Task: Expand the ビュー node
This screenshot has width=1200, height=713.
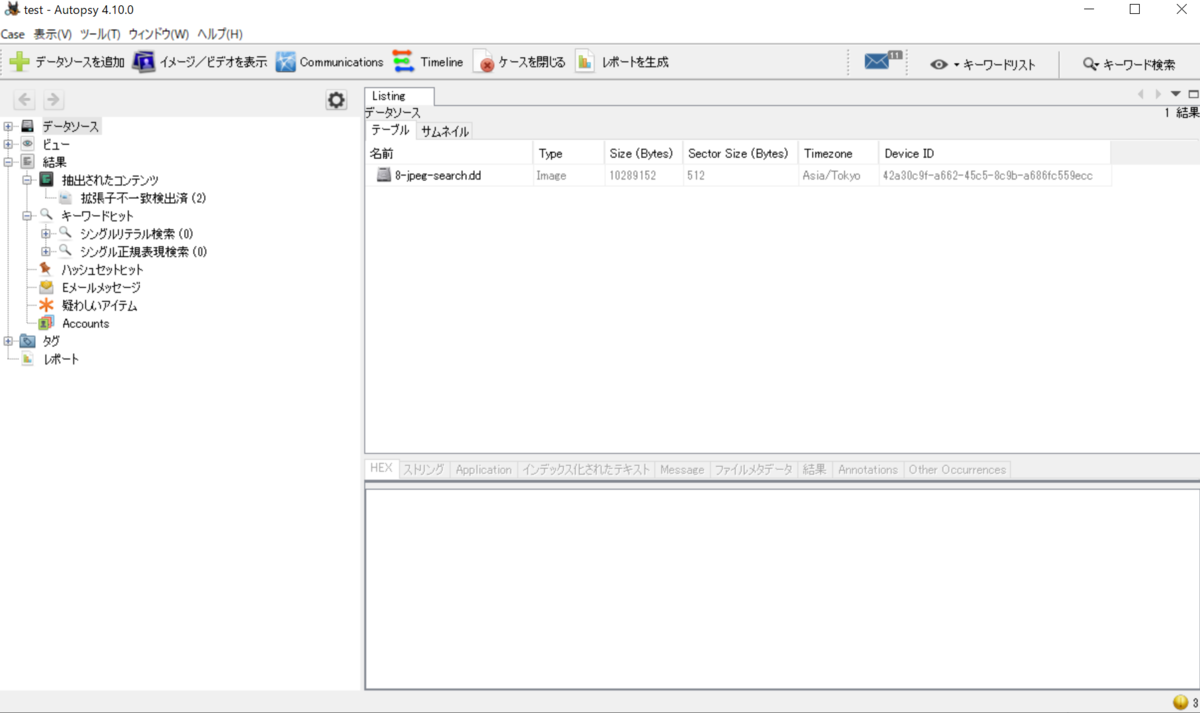Action: click(x=9, y=145)
